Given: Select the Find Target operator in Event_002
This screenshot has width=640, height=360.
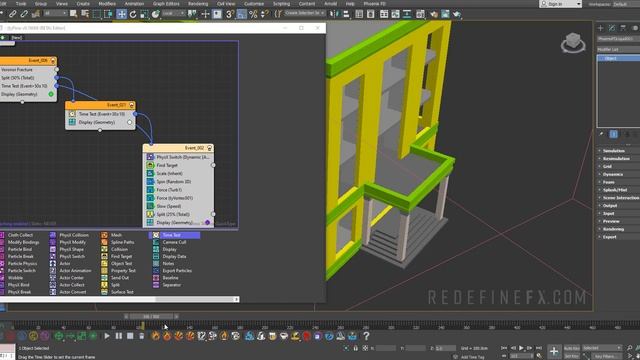Looking at the screenshot, I should 178,165.
